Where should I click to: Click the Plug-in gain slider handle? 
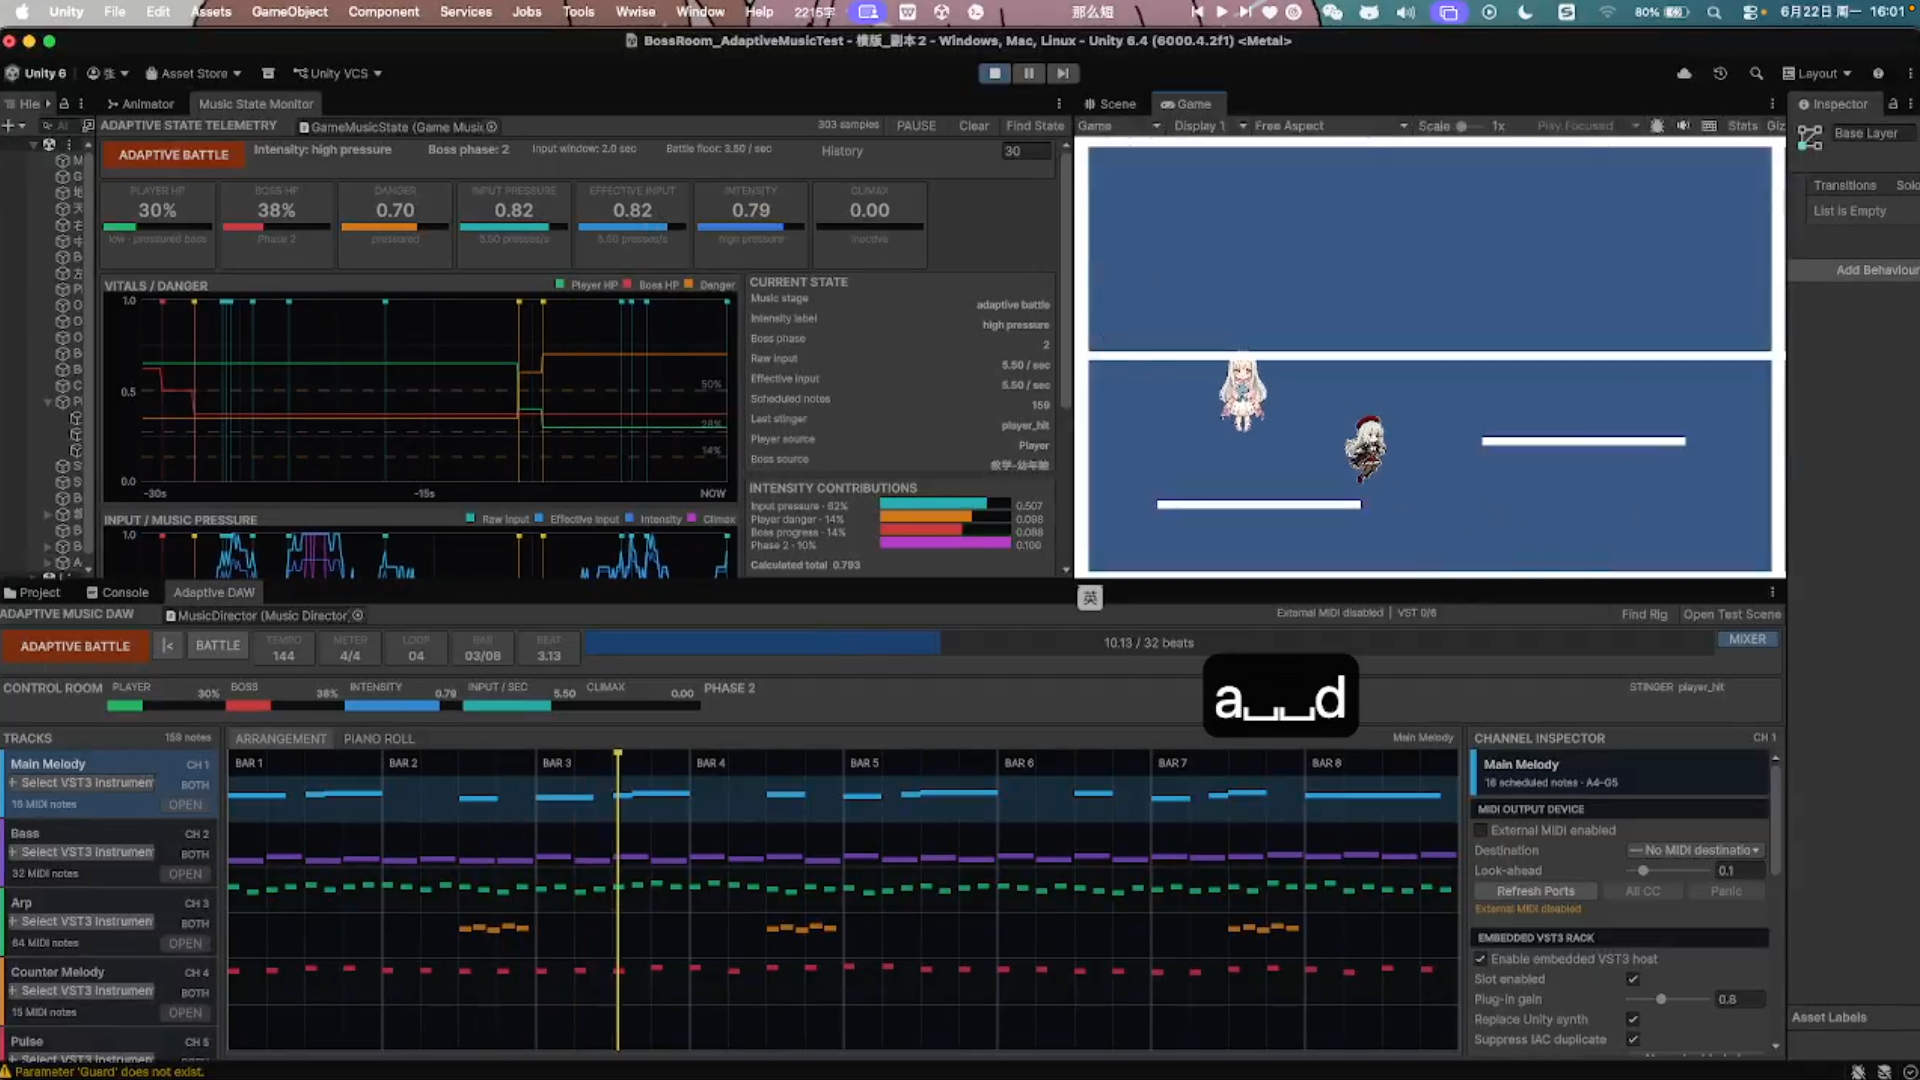point(1661,999)
